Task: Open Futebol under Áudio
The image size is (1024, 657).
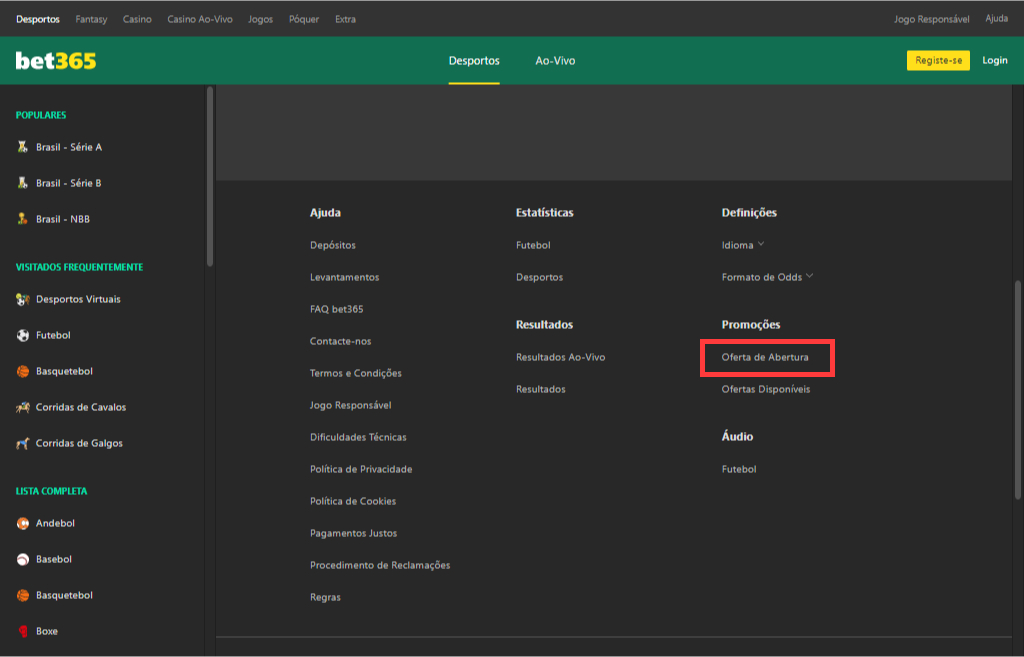Action: 739,469
